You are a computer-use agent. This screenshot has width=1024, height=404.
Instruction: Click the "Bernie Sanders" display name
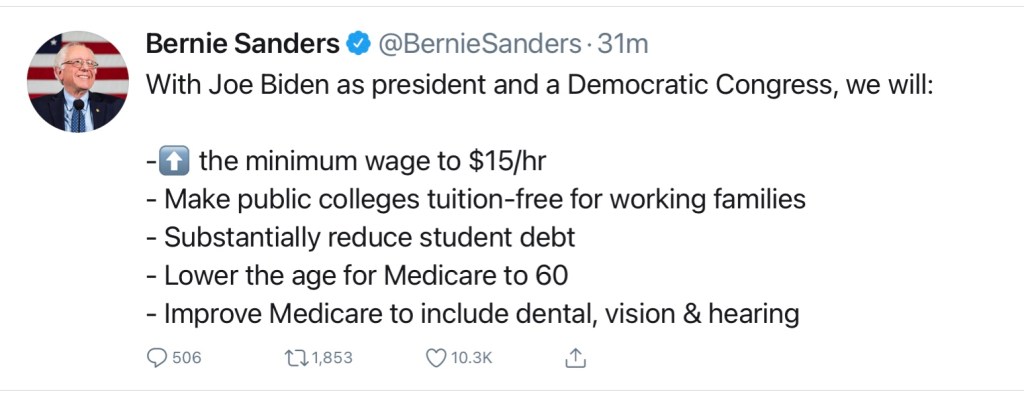[x=242, y=44]
